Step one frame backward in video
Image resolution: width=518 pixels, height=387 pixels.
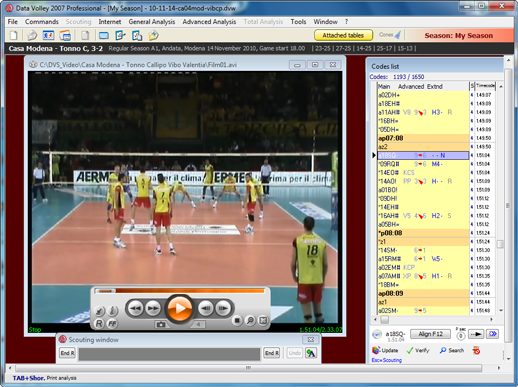click(205, 308)
